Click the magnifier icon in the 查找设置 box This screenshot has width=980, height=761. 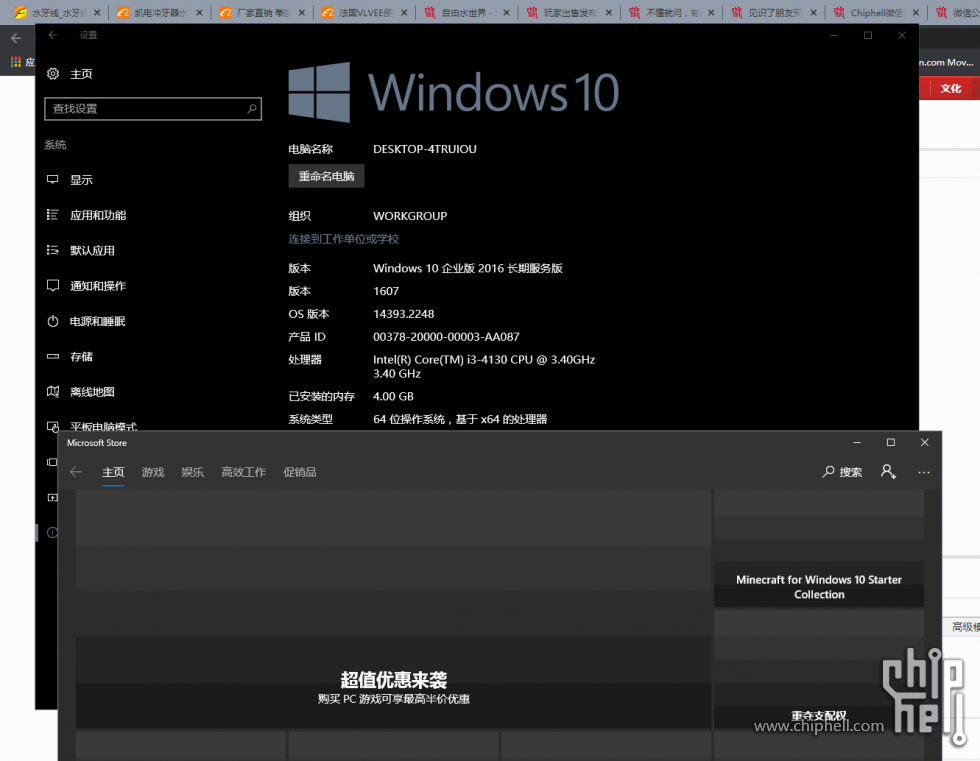(x=252, y=109)
